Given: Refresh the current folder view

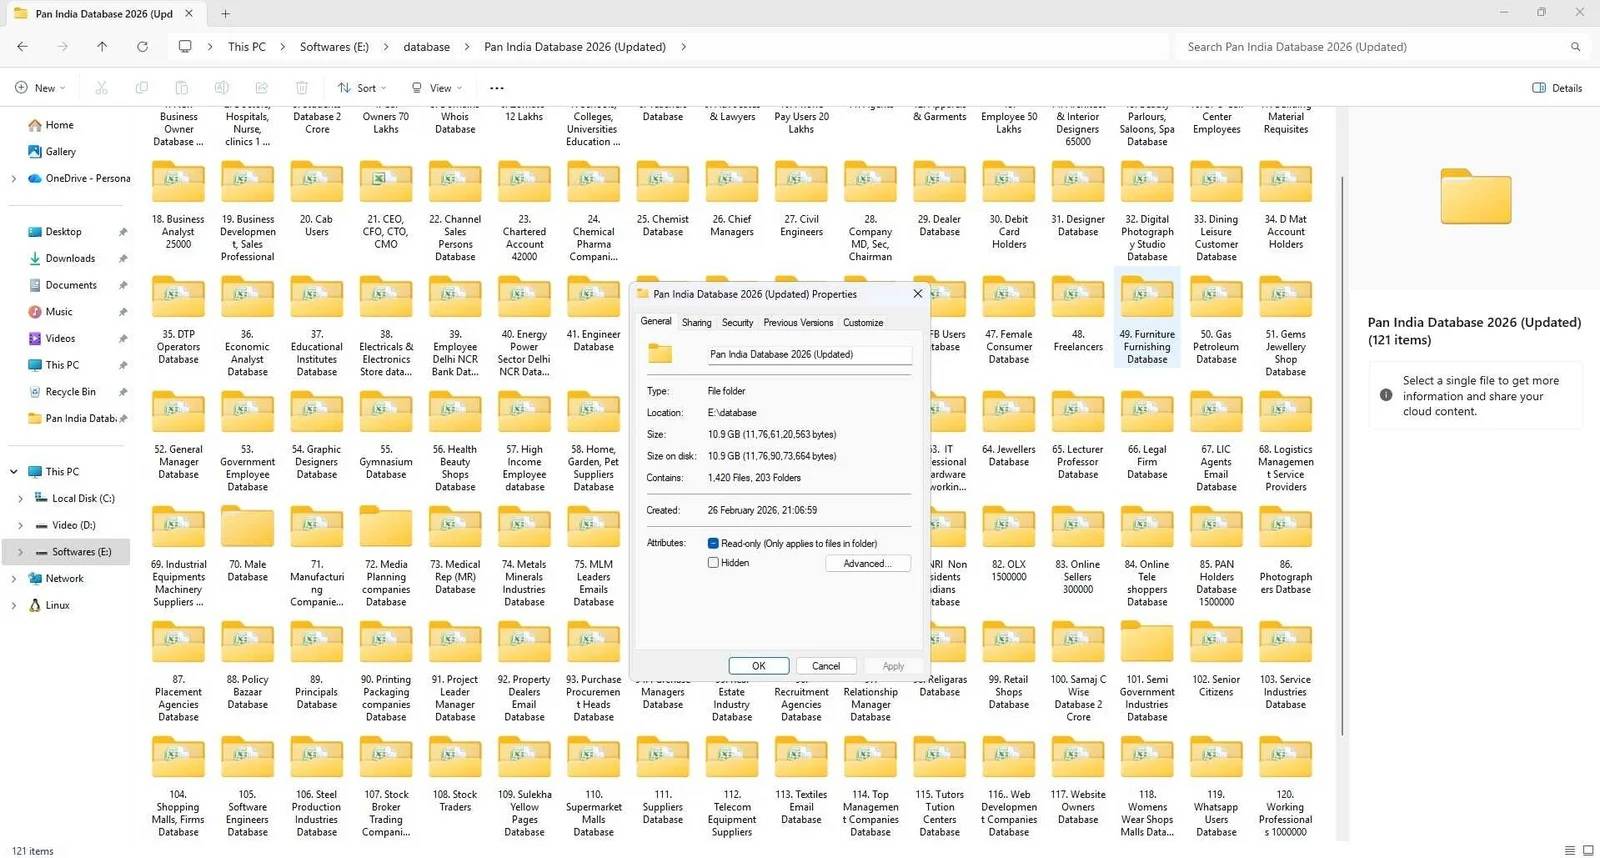Looking at the screenshot, I should (142, 47).
